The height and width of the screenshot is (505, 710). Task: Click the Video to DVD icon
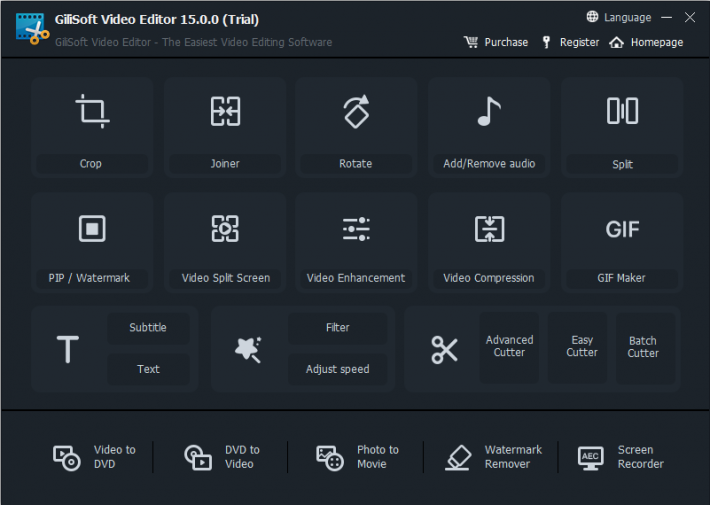coord(67,458)
